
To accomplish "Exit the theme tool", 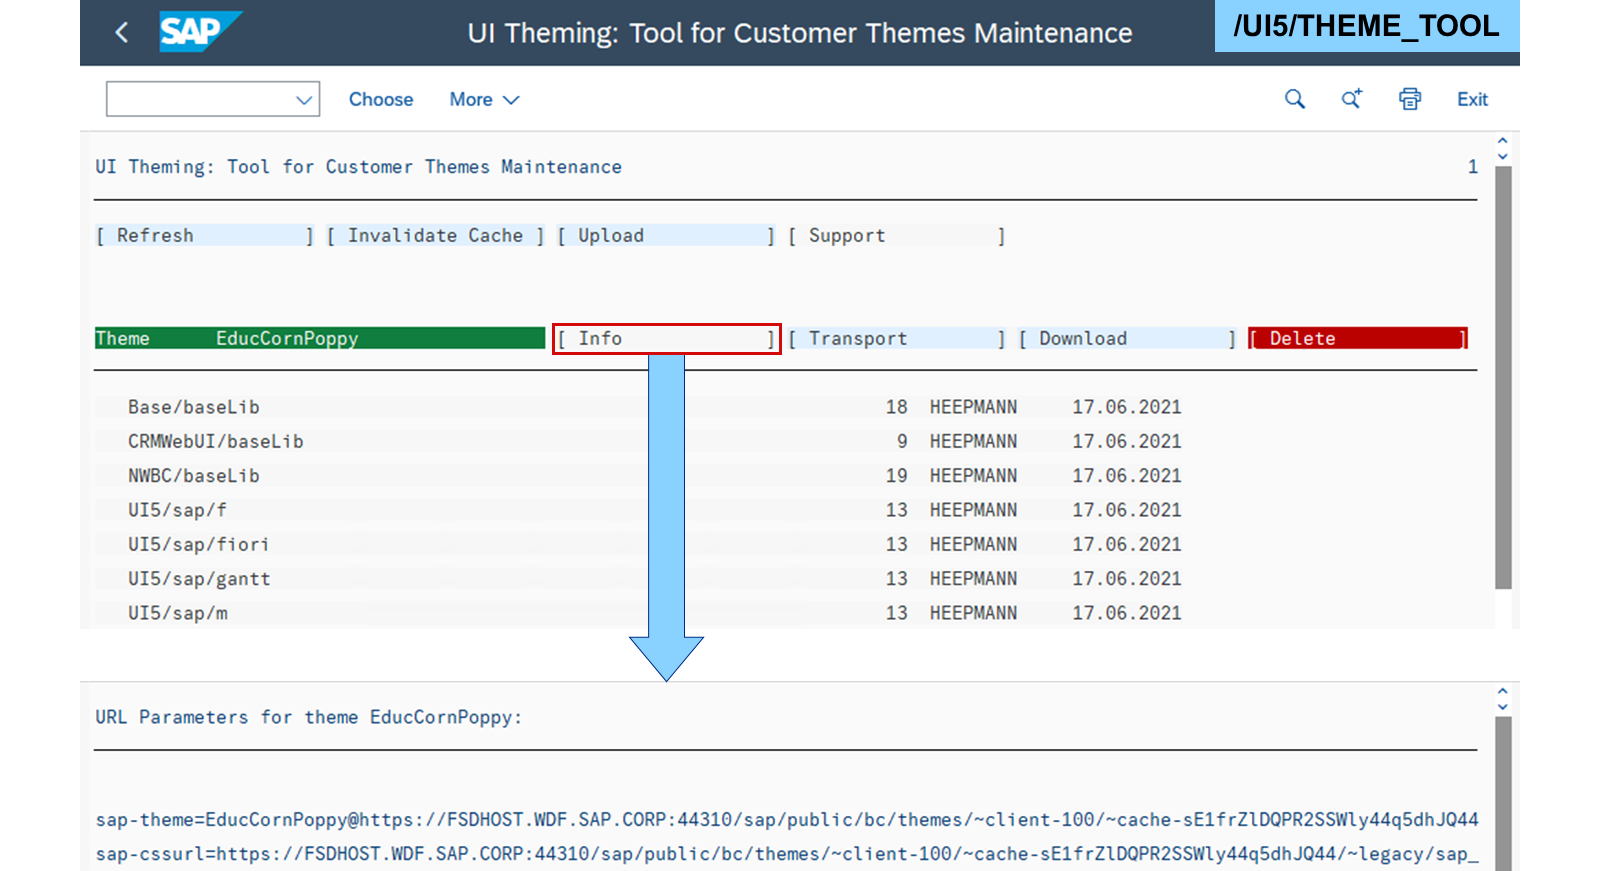I will [1472, 99].
